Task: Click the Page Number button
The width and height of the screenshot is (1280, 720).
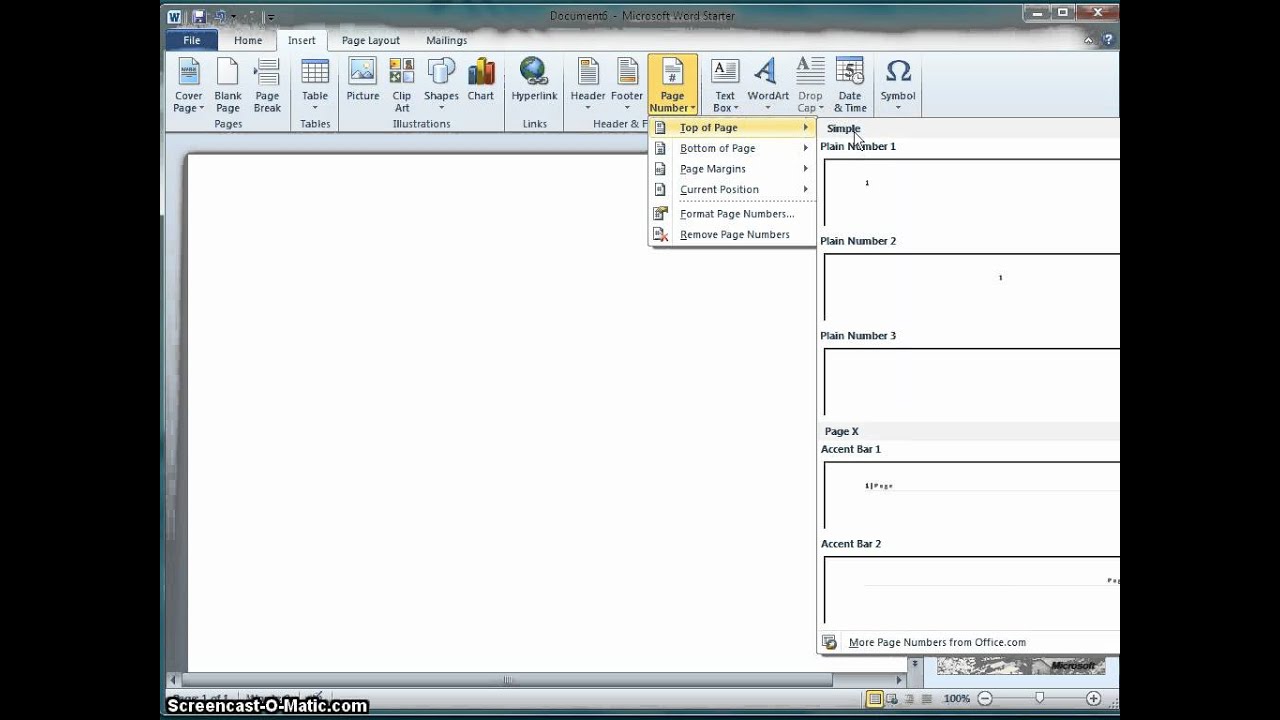Action: click(672, 86)
